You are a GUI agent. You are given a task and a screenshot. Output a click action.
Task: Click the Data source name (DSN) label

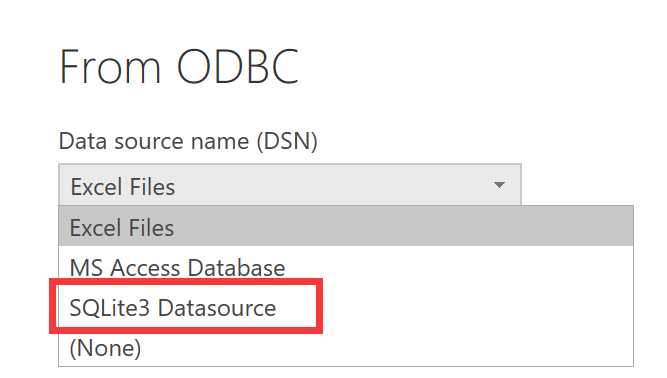188,141
